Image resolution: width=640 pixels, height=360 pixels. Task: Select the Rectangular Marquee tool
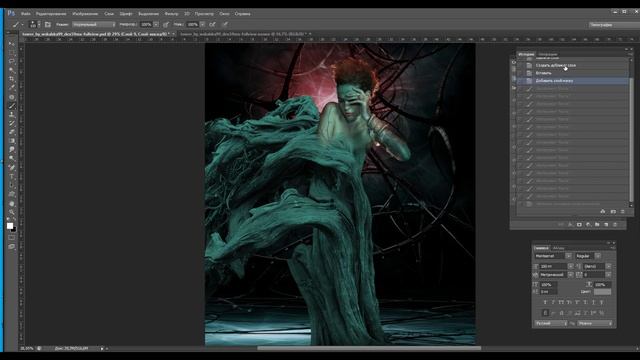pyautogui.click(x=12, y=52)
